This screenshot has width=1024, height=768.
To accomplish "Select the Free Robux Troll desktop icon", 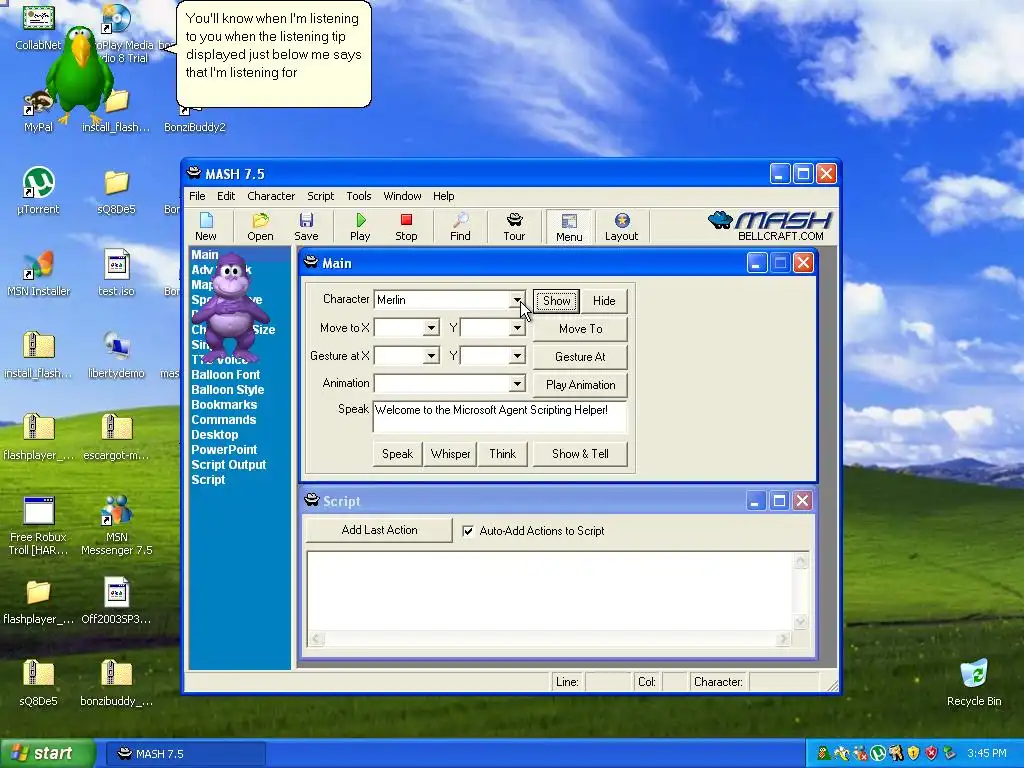I will (38, 526).
